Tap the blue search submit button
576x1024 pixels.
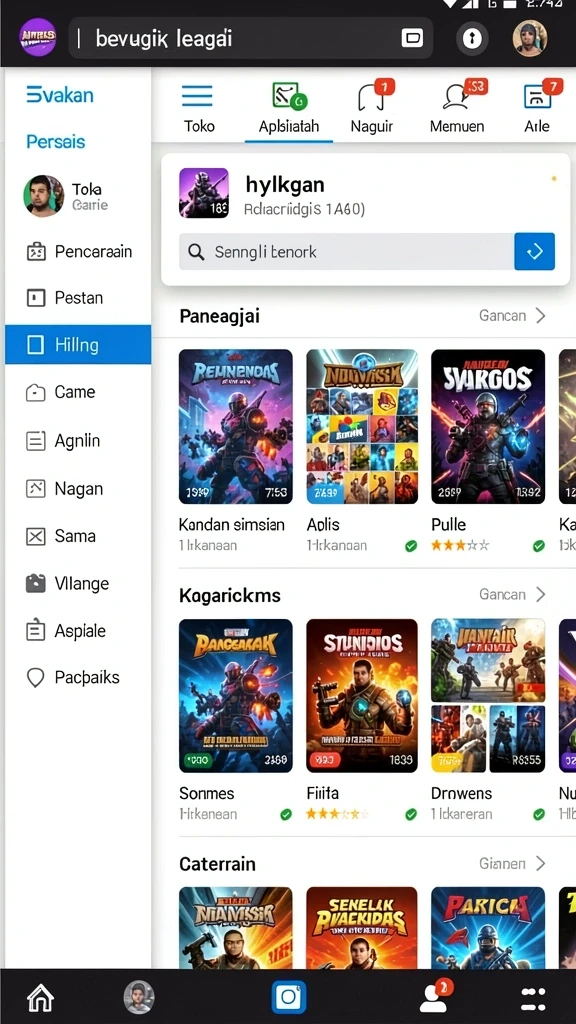534,251
